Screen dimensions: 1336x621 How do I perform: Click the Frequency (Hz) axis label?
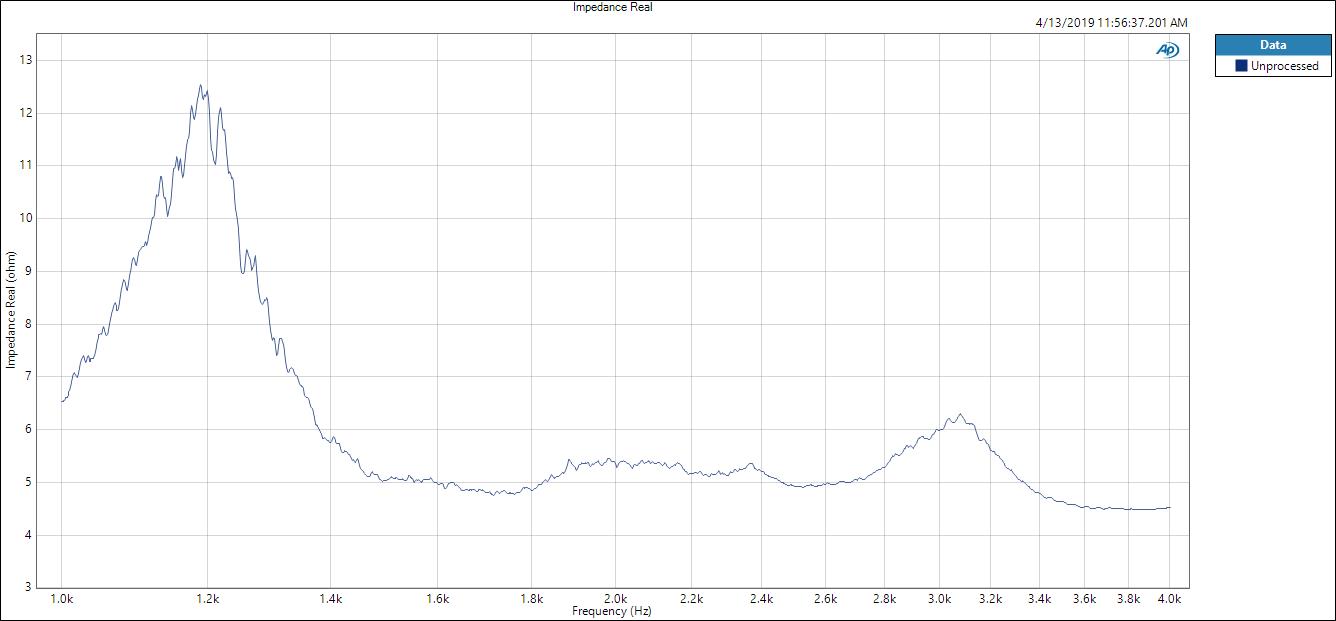point(611,610)
